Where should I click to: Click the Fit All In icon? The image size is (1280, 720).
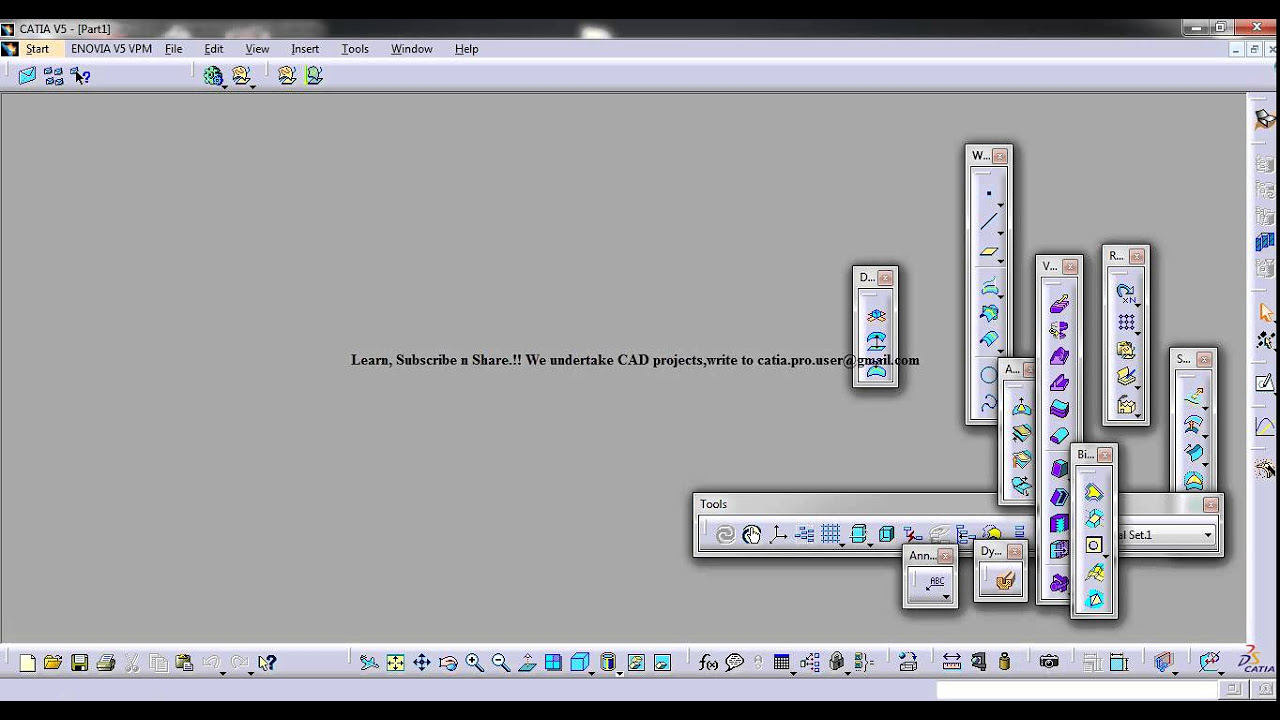tap(394, 662)
